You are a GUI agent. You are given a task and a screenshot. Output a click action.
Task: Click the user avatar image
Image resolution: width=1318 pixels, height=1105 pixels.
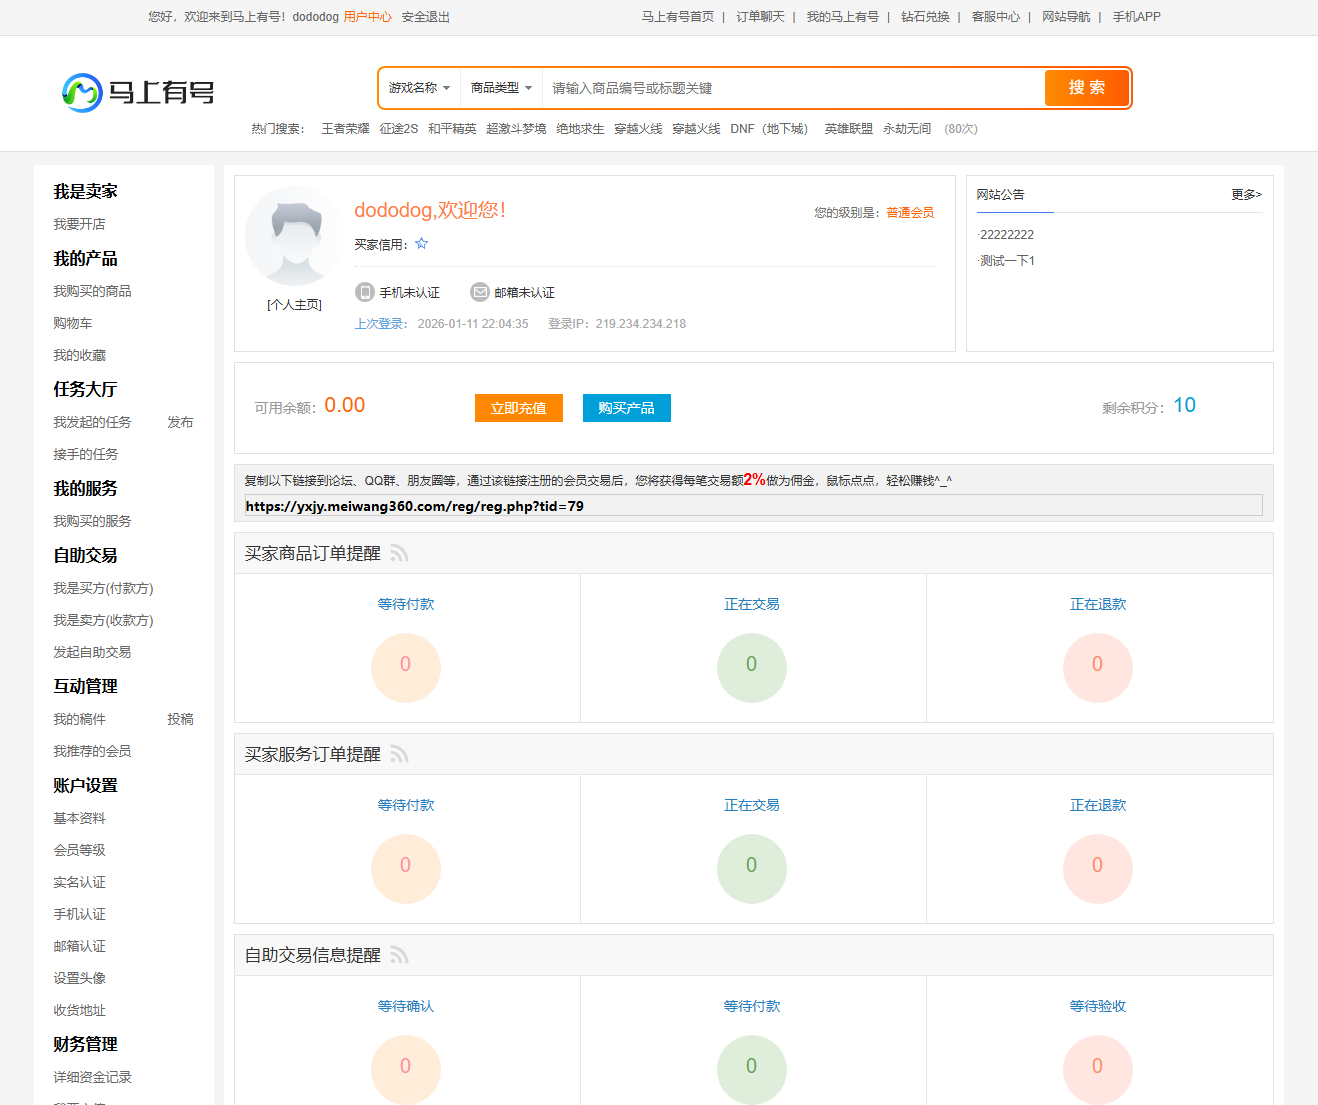click(294, 237)
